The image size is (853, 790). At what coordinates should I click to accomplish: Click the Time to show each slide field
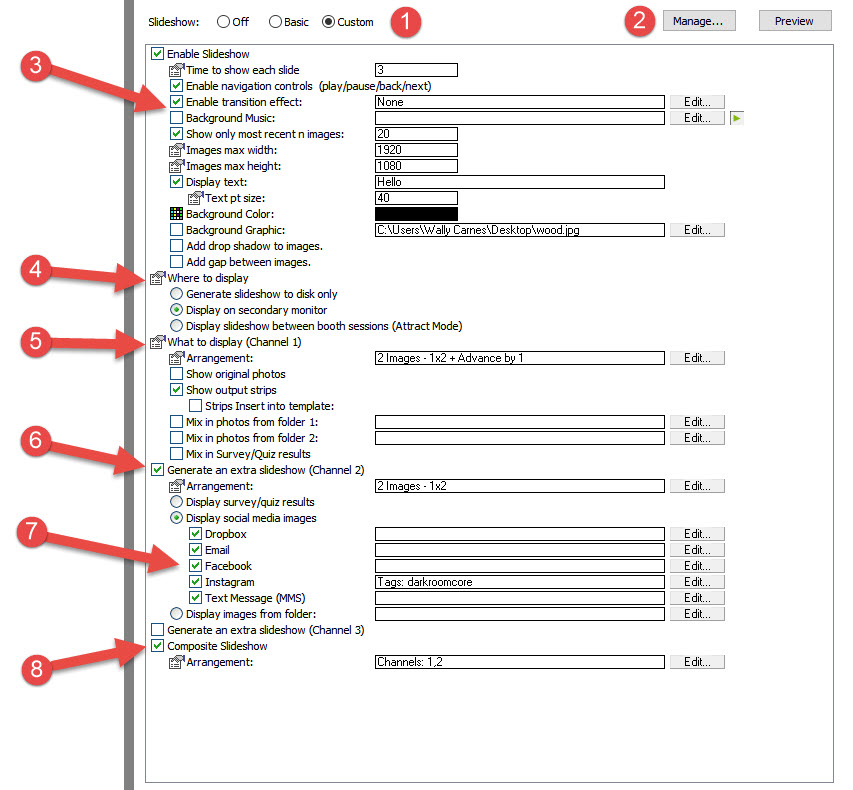(416, 70)
